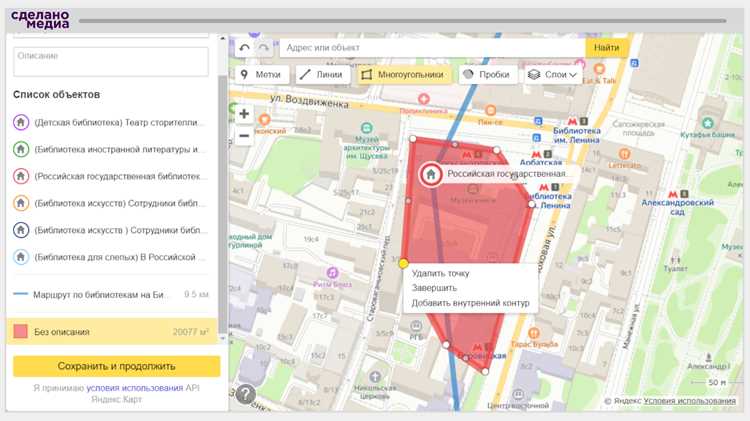750x421 pixels.
Task: Open the help question mark button
Action: click(x=245, y=394)
